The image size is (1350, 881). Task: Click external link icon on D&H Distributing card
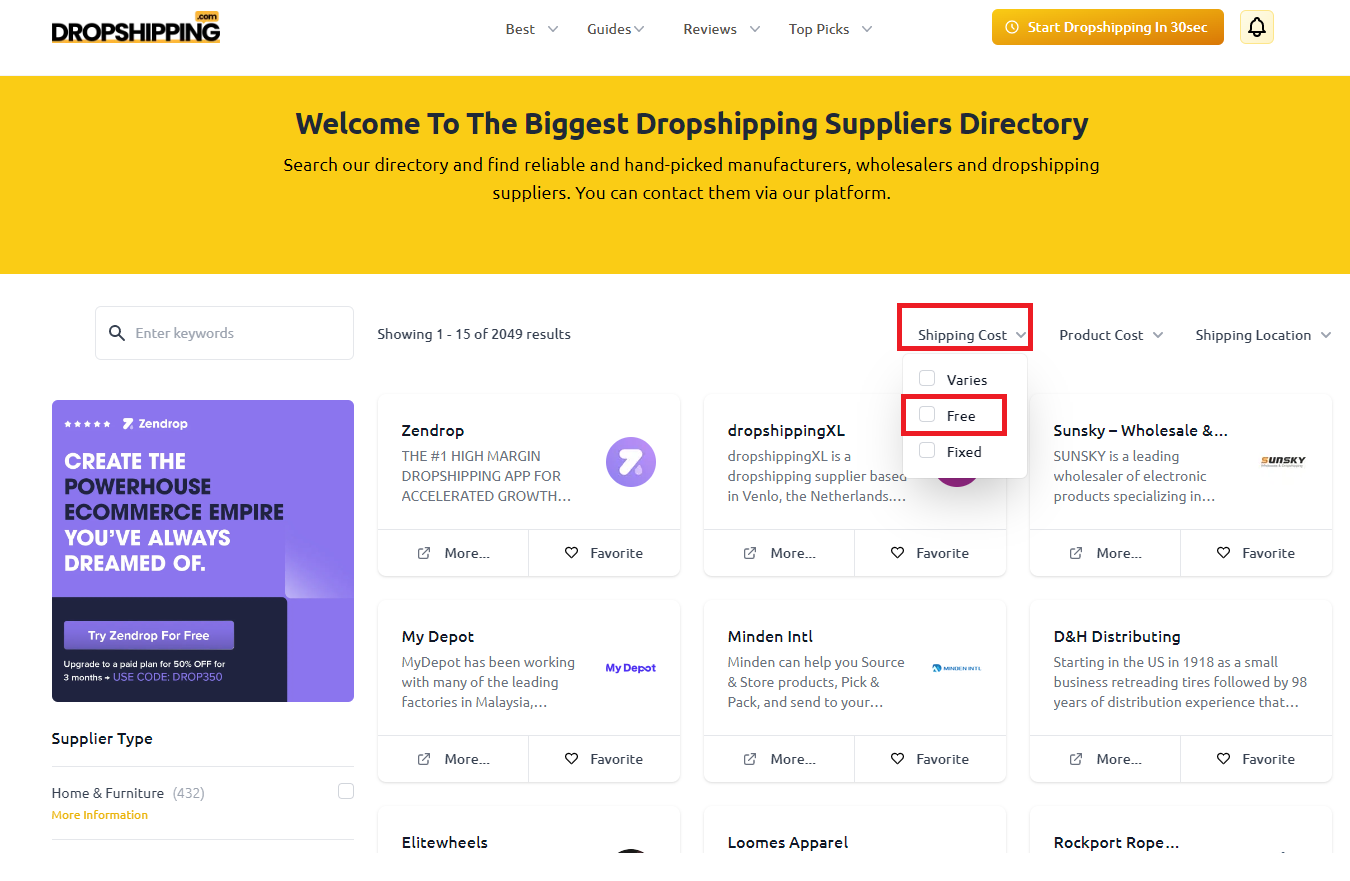pos(1076,759)
